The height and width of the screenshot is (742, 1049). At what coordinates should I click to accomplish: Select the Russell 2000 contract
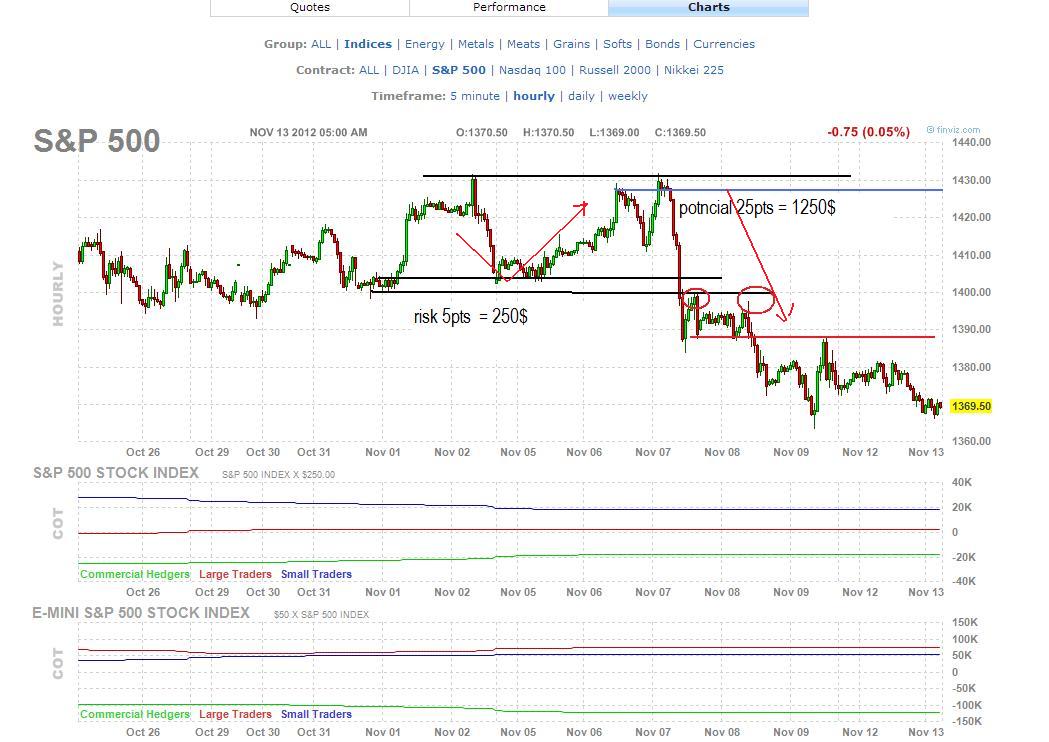click(x=615, y=70)
